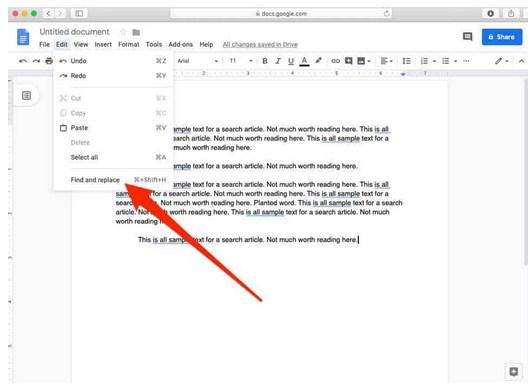This screenshot has height=389, width=528.
Task: Click the print icon
Action: click(49, 61)
